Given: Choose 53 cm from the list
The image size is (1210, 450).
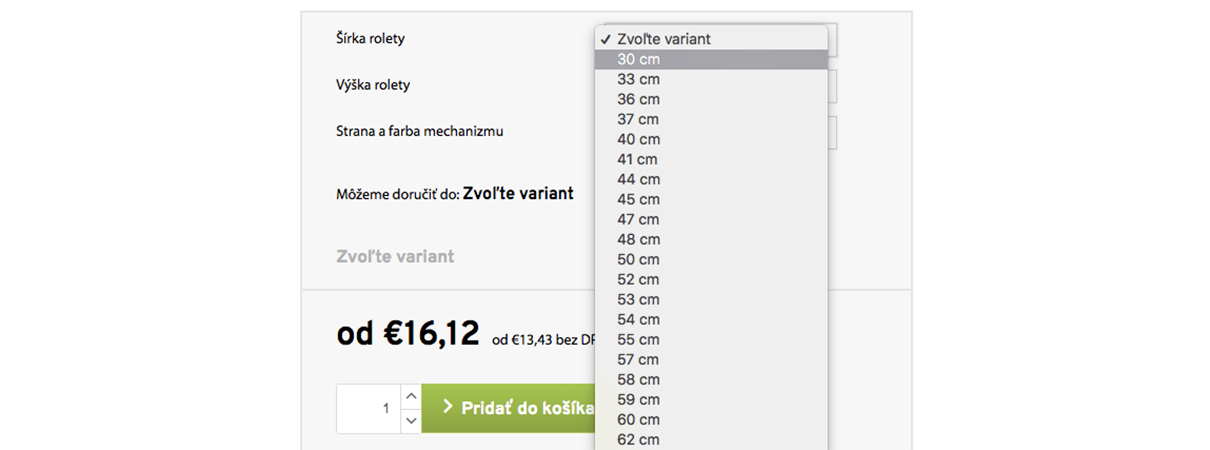Looking at the screenshot, I should coord(711,299).
